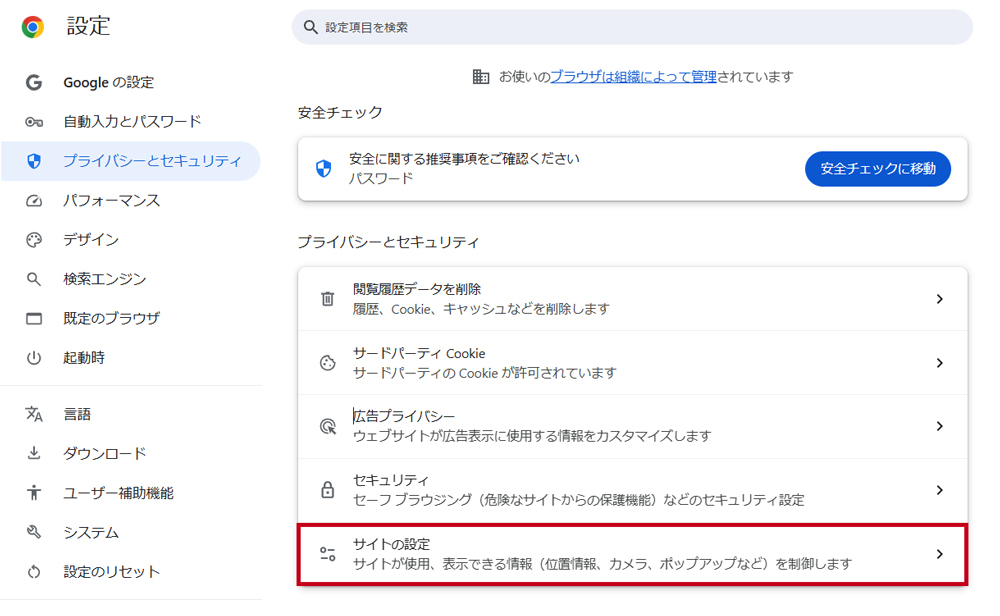The width and height of the screenshot is (1000, 616).
Task: Click the download arrow icon for ダウンロード
Action: 34,453
